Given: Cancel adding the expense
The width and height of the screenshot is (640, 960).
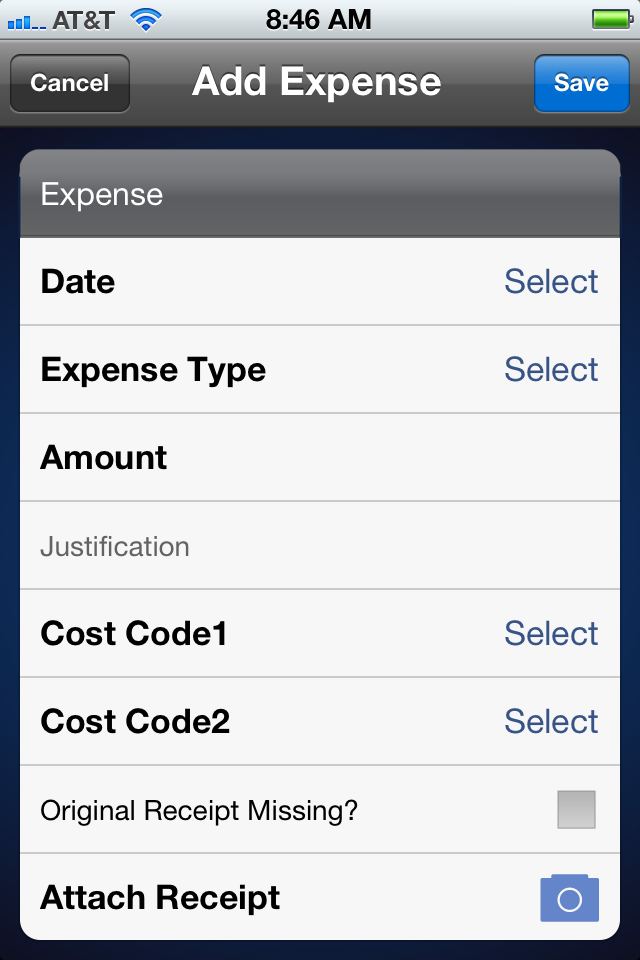Looking at the screenshot, I should 70,83.
